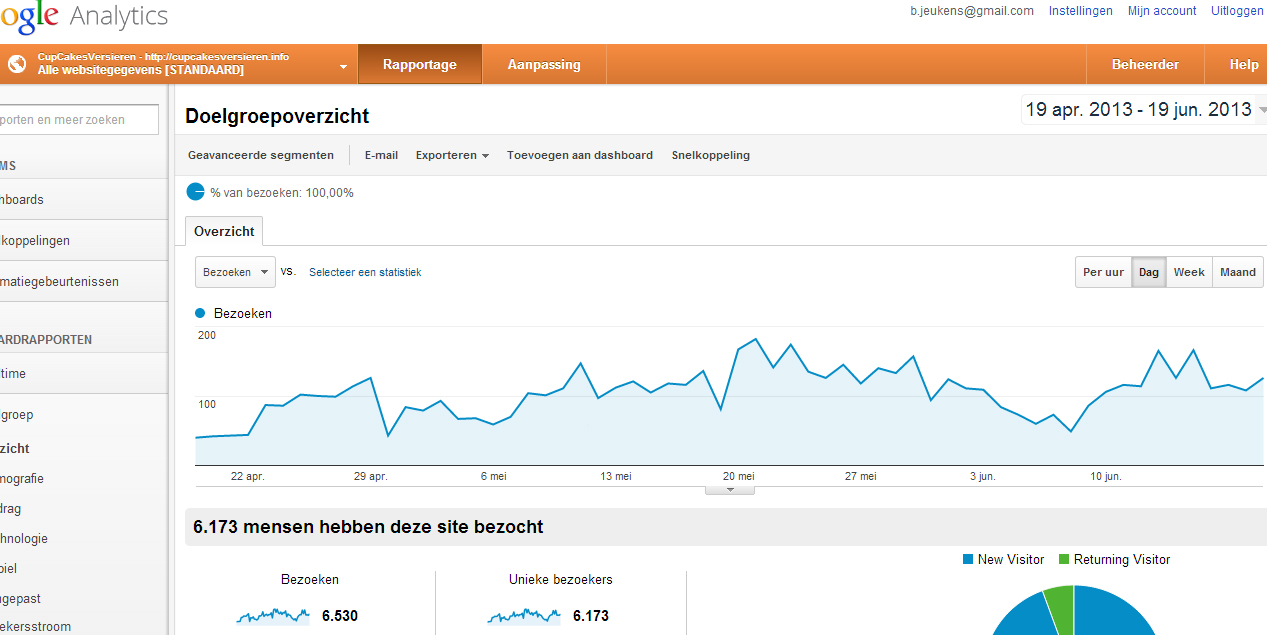Click the 'Unieke bezoekers' label
Viewport: 1267px width, 635px height.
[x=561, y=579]
